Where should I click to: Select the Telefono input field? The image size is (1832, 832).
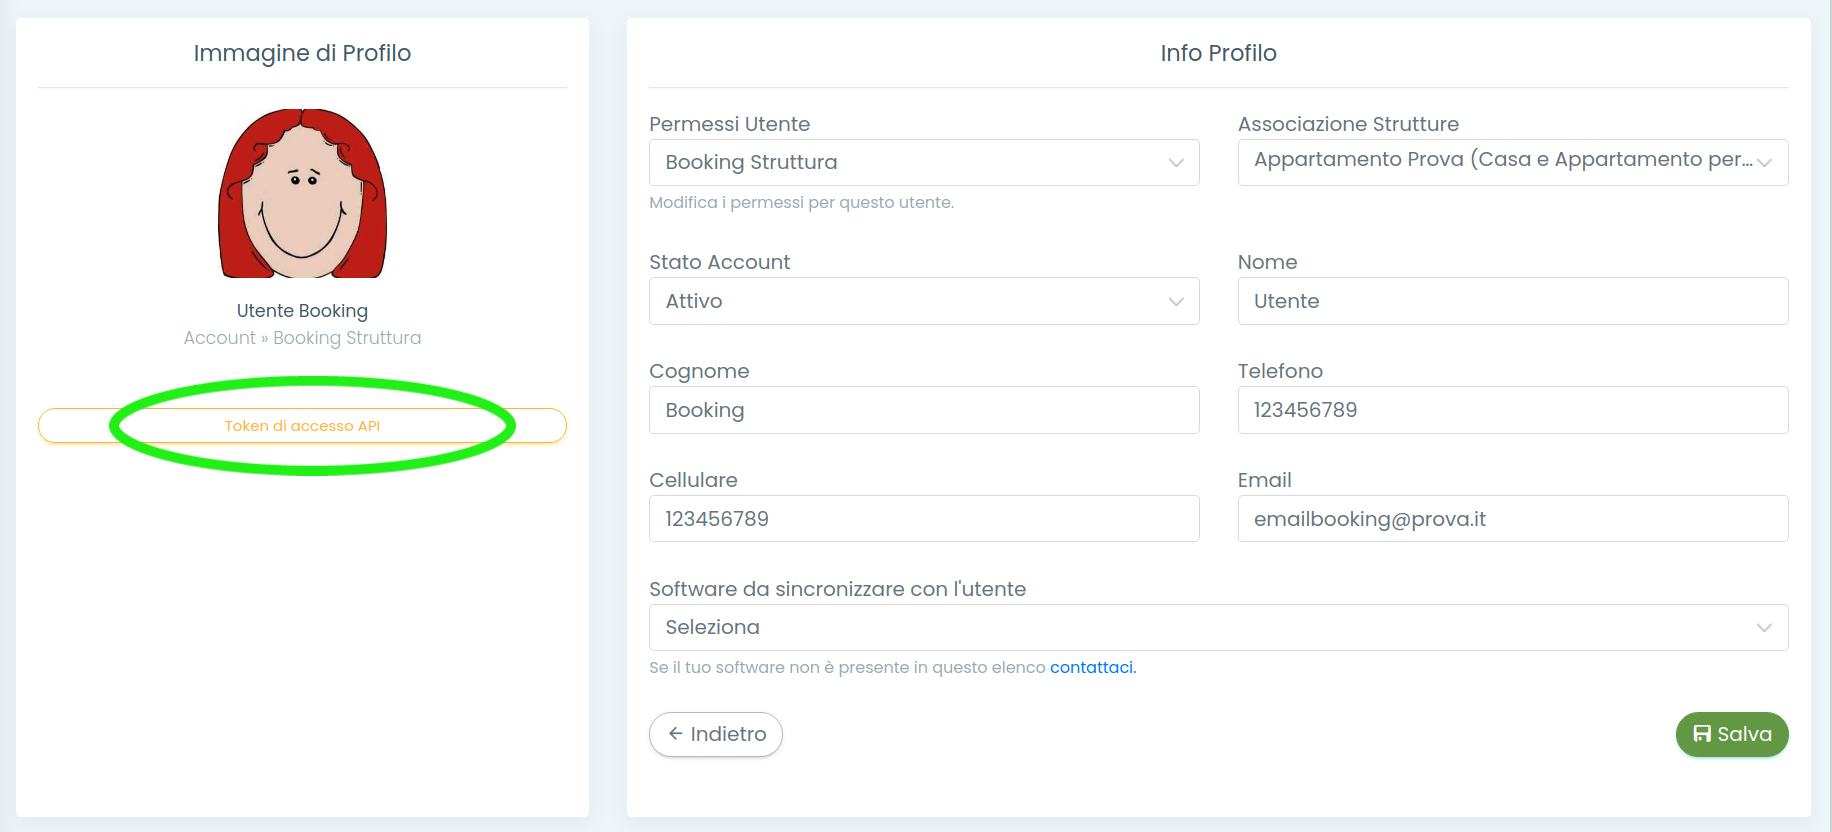(1512, 410)
